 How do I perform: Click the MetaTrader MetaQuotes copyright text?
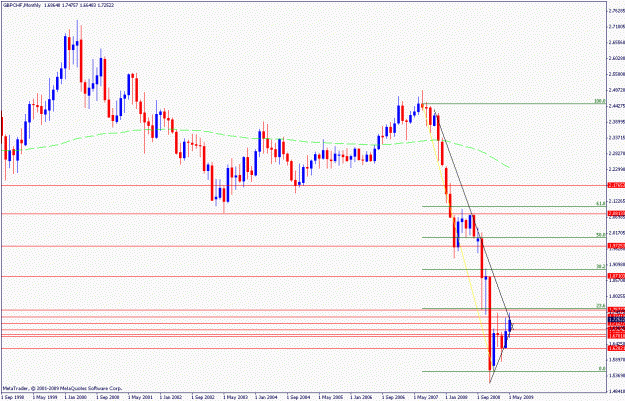(62, 388)
